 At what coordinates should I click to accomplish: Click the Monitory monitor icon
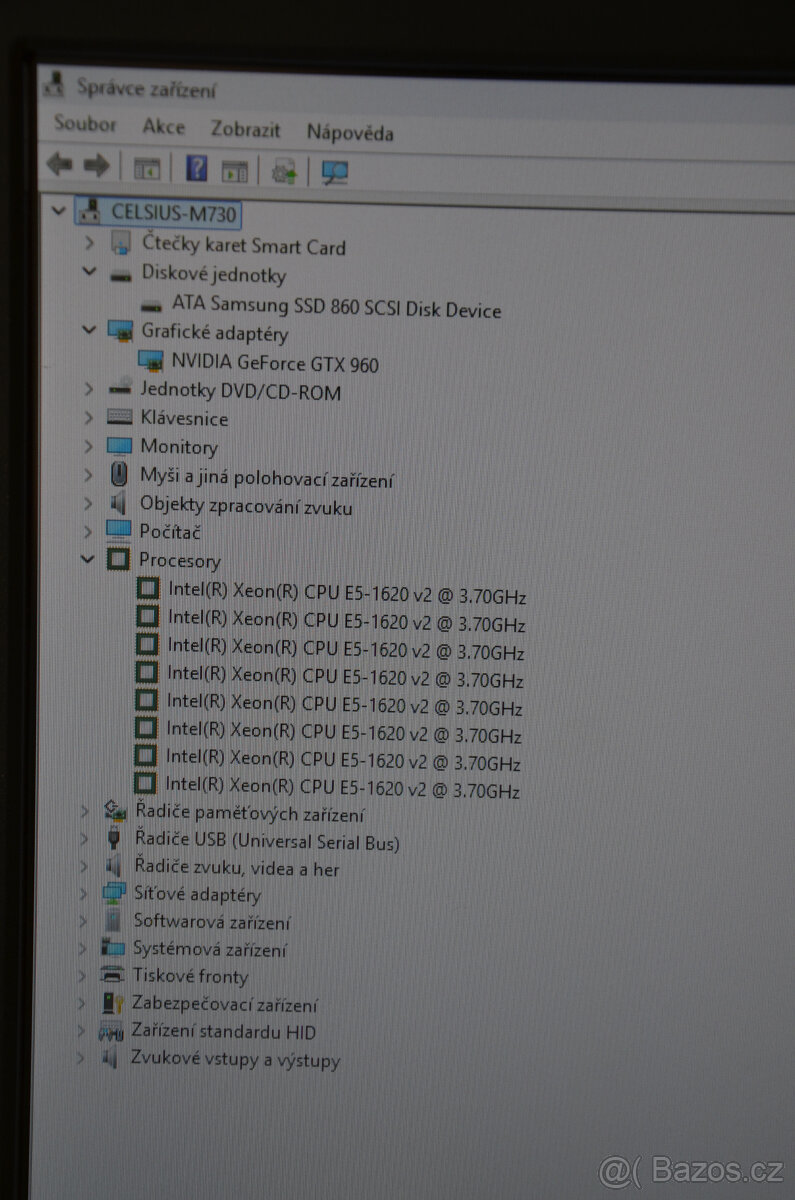pyautogui.click(x=119, y=445)
